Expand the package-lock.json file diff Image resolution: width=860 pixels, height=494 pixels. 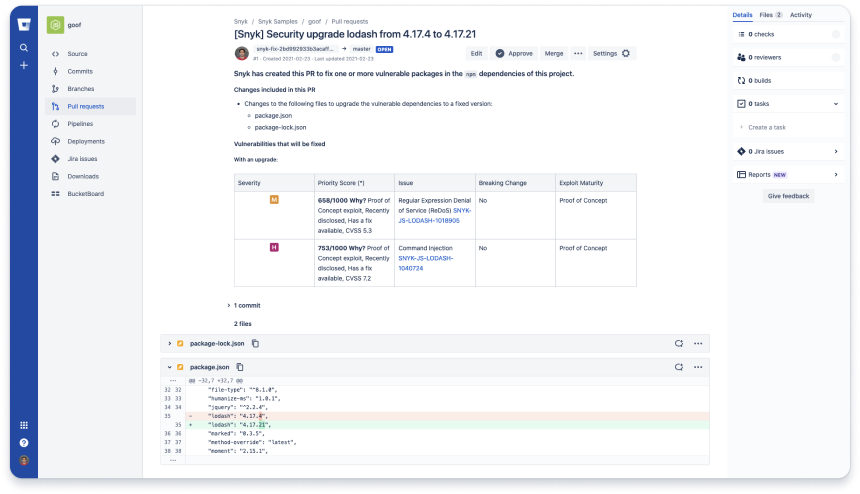170,343
